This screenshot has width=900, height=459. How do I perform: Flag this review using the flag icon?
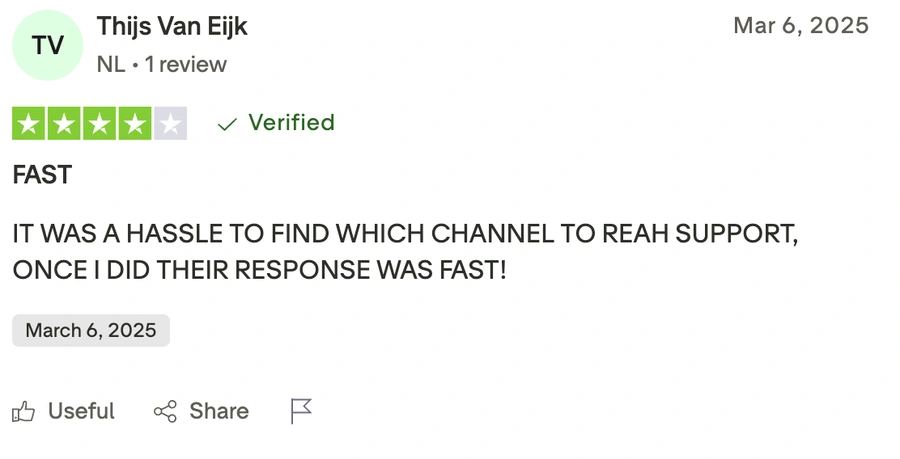301,411
